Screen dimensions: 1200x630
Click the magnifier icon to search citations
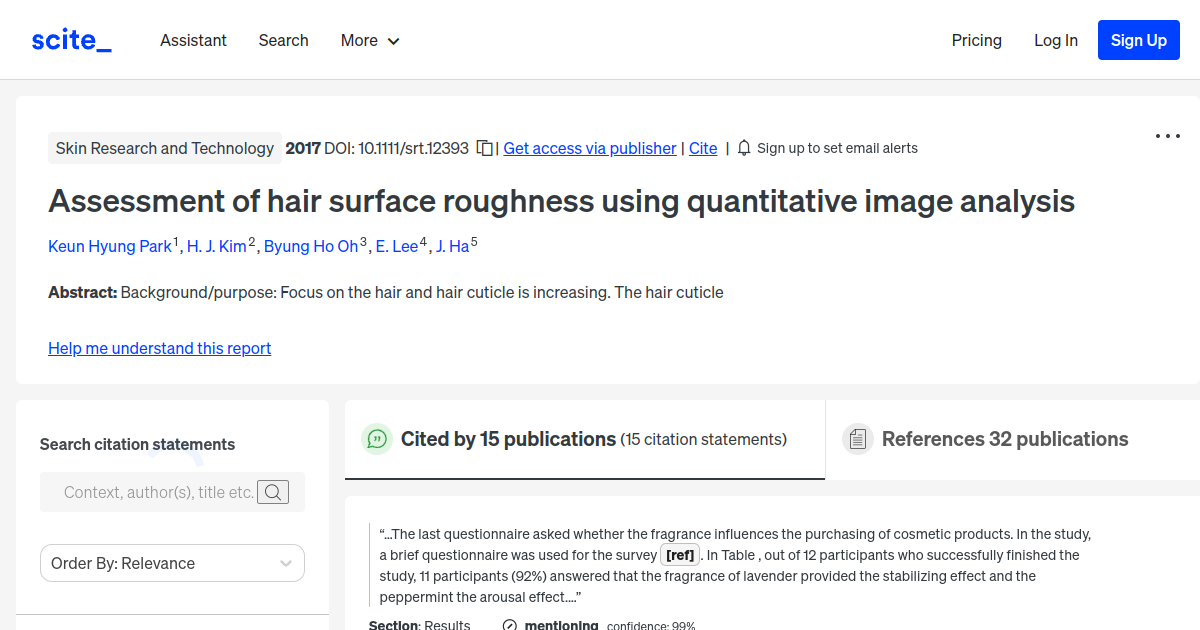click(273, 491)
